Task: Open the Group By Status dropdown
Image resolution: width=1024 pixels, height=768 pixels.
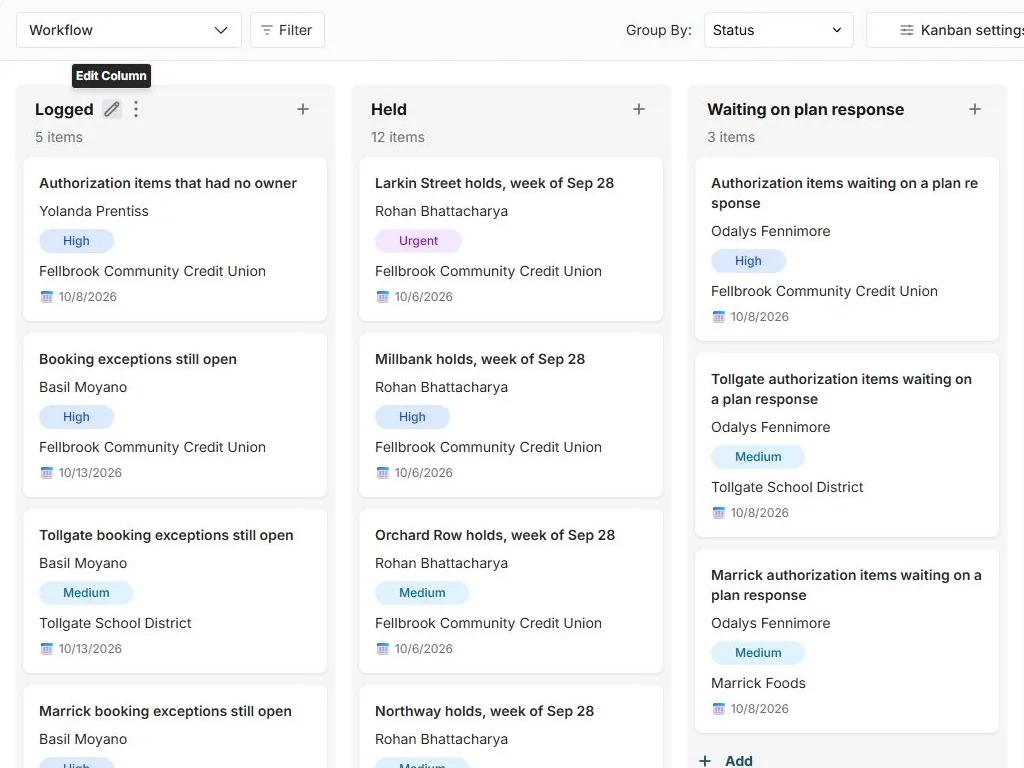Action: (778, 30)
